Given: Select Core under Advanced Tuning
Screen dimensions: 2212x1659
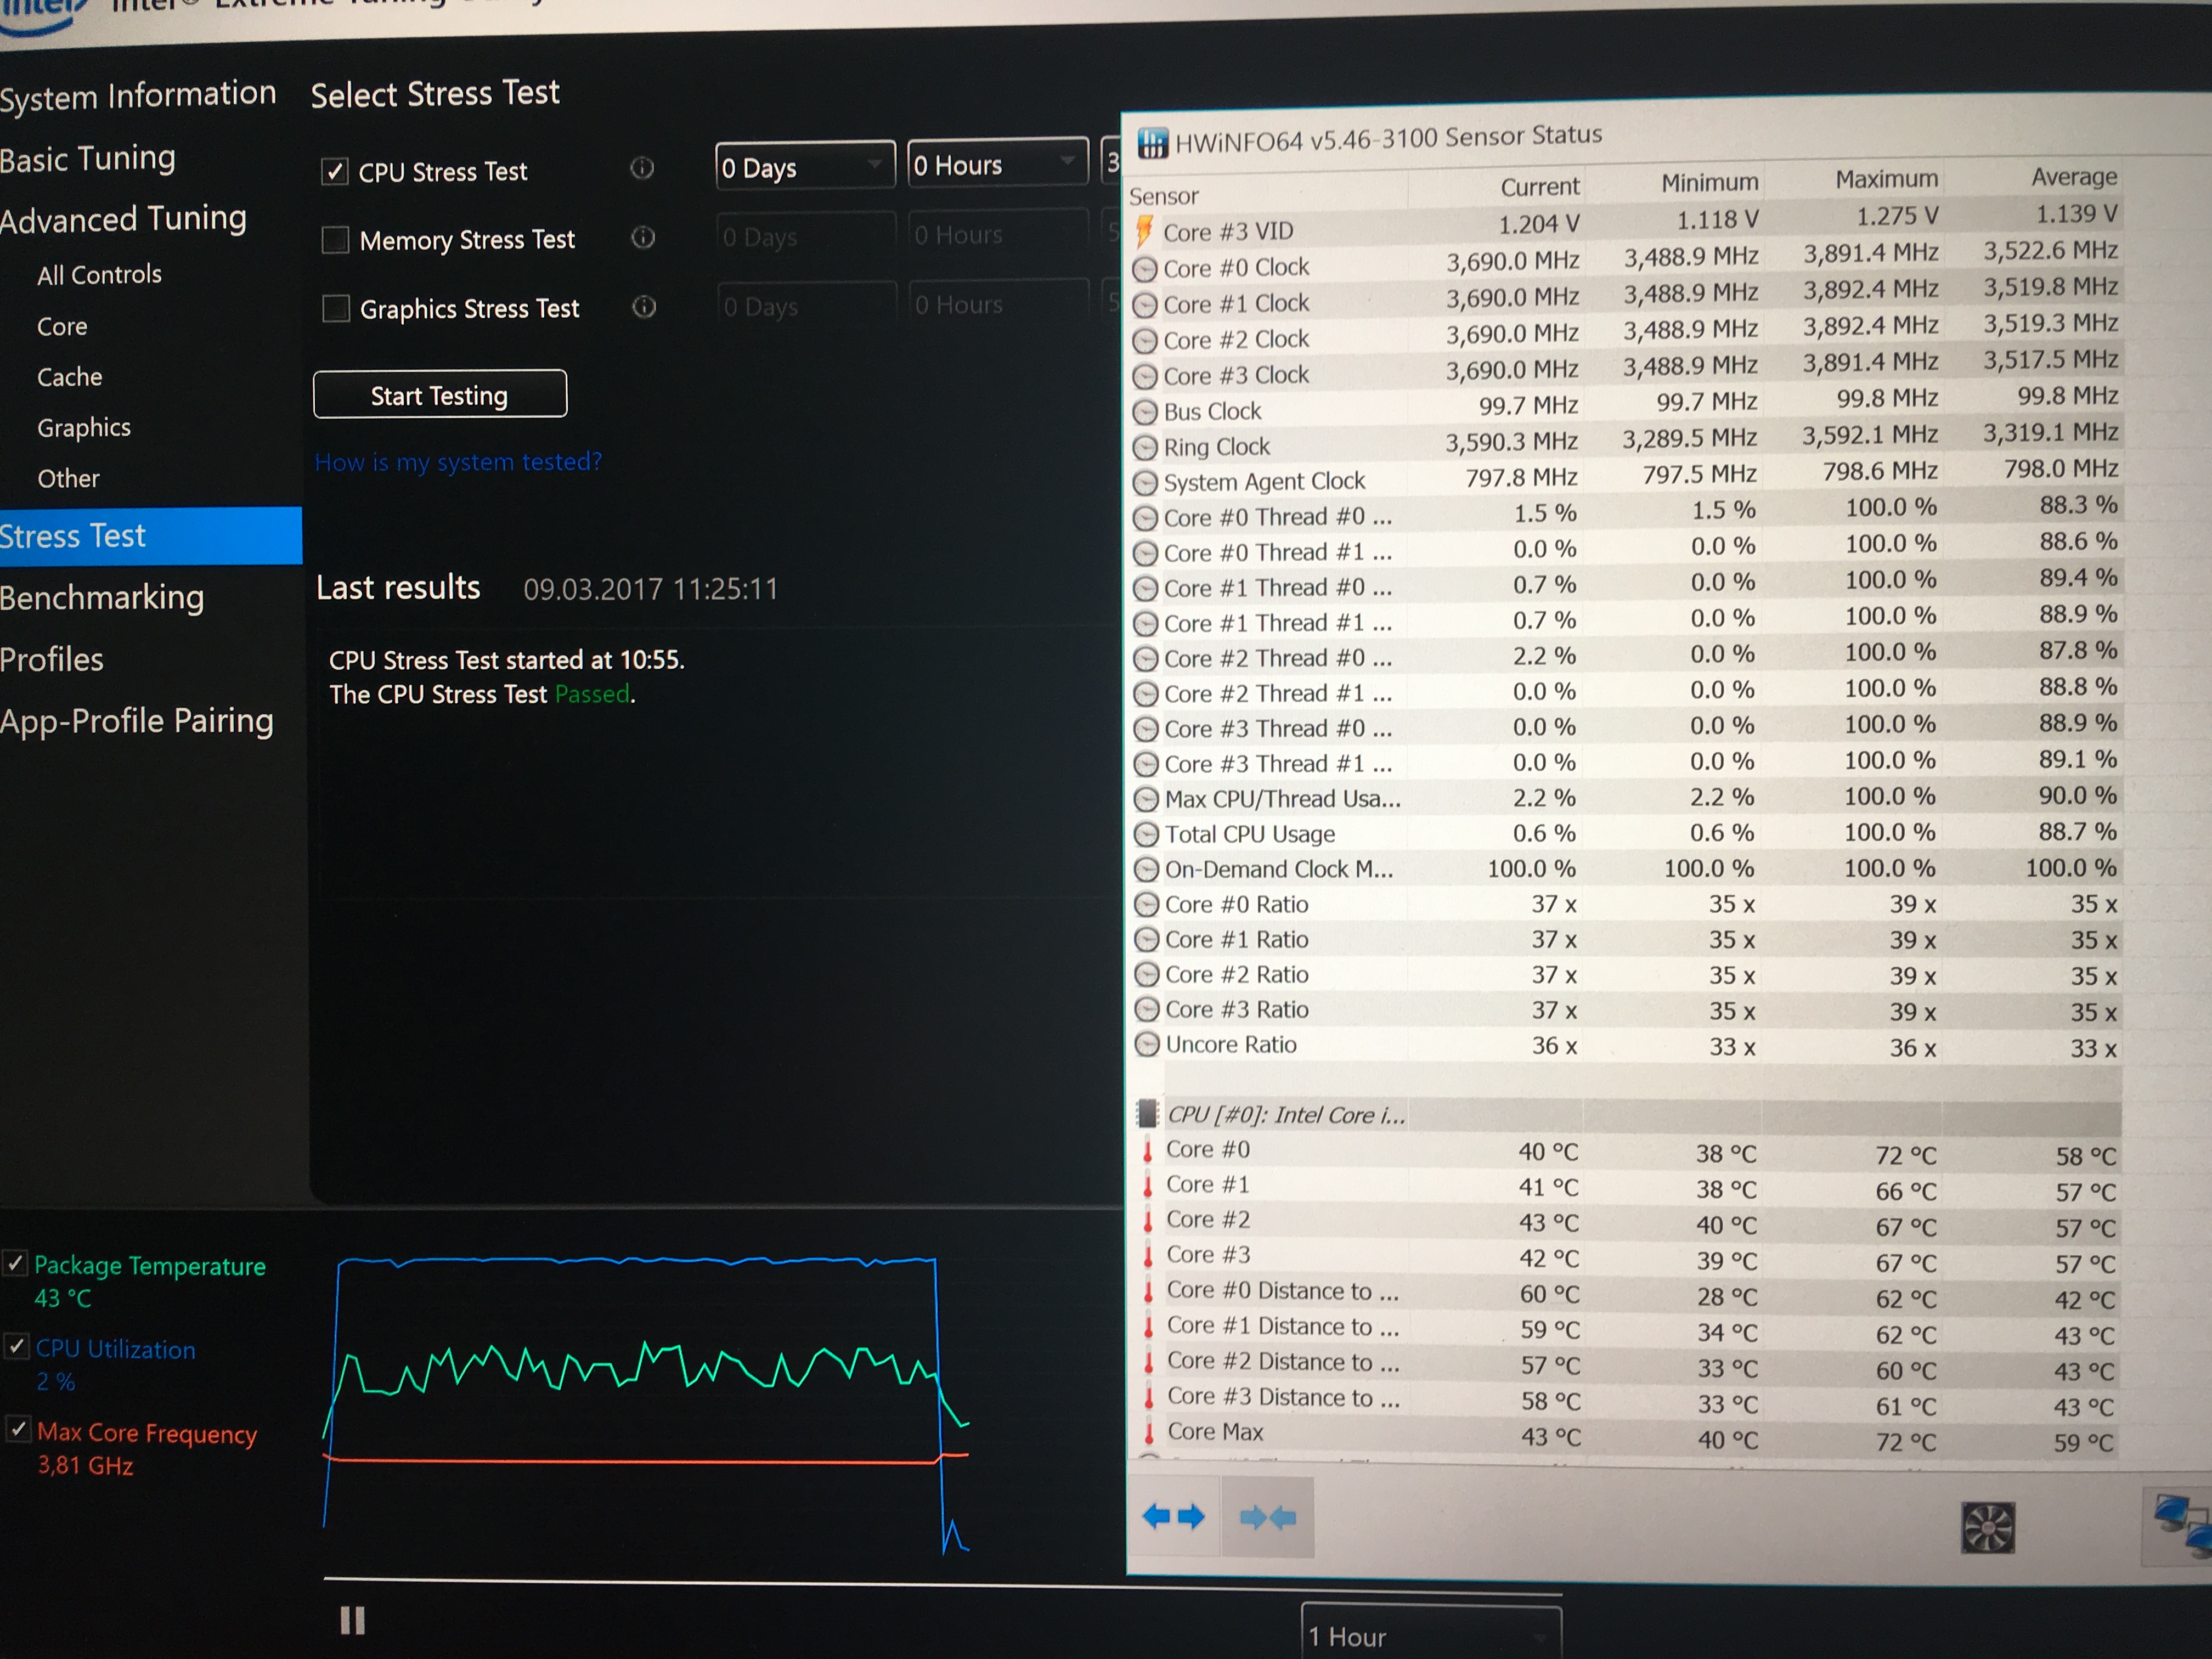Looking at the screenshot, I should [x=62, y=326].
